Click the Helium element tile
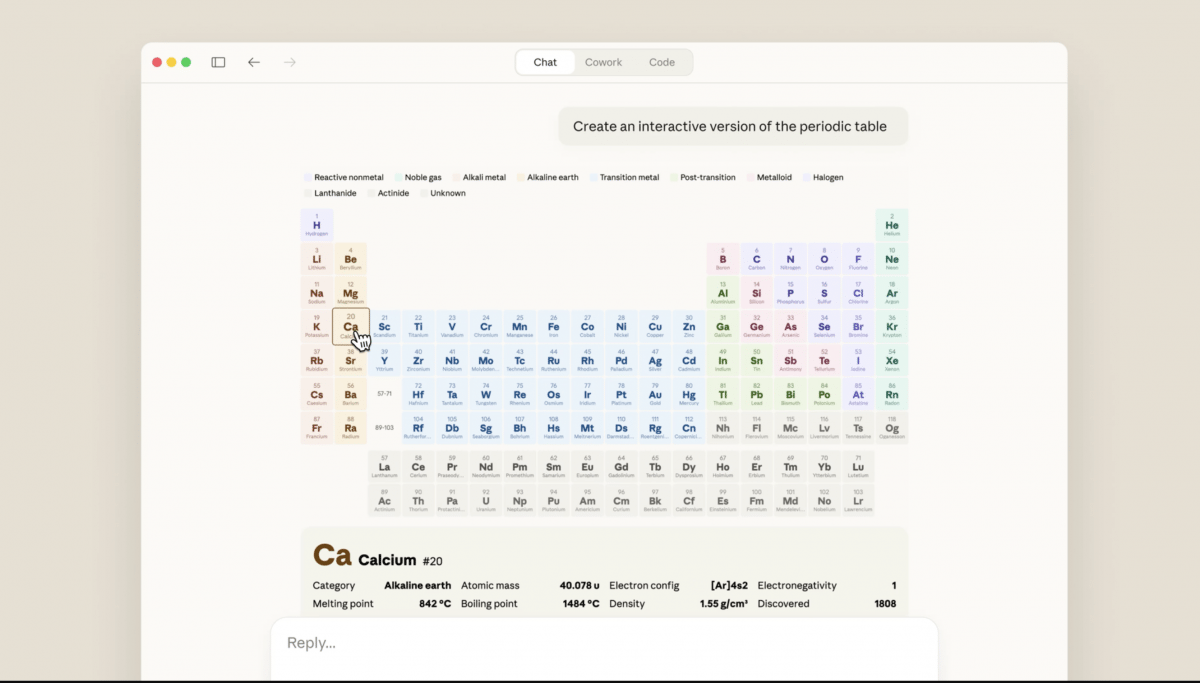Image resolution: width=1200 pixels, height=683 pixels. pyautogui.click(x=892, y=225)
